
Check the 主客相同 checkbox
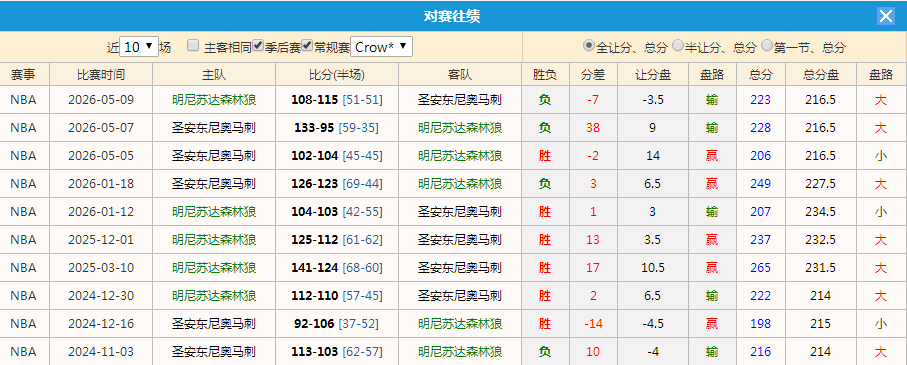193,45
